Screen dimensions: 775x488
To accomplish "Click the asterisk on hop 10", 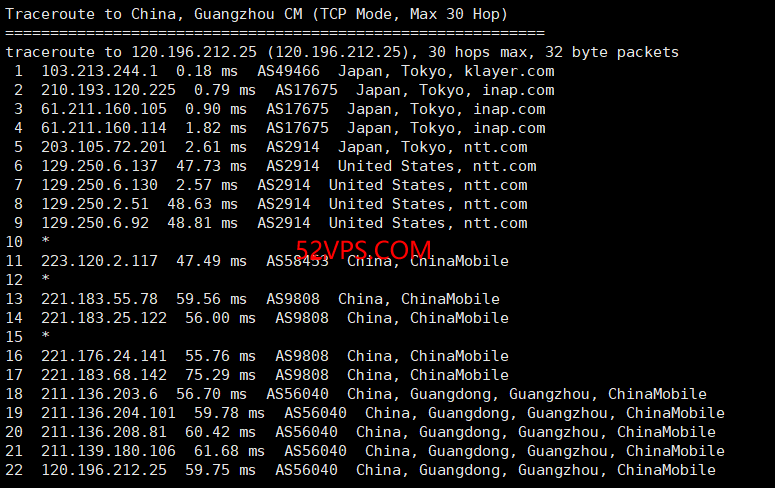I will click(45, 241).
